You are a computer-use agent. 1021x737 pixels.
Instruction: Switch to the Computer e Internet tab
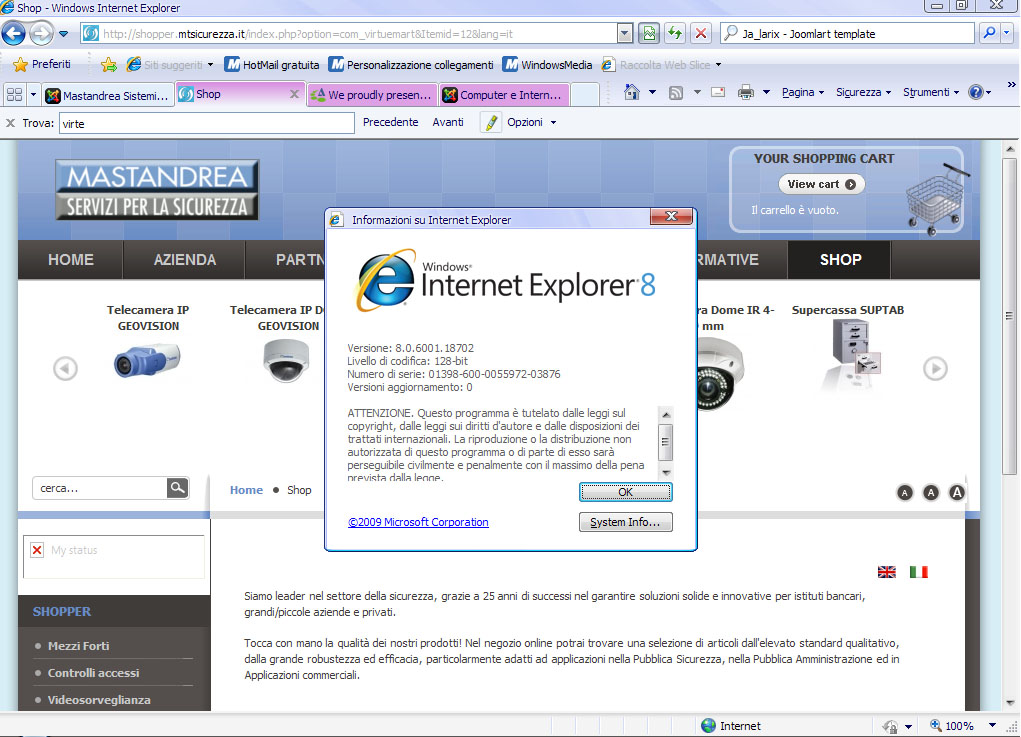pyautogui.click(x=504, y=95)
